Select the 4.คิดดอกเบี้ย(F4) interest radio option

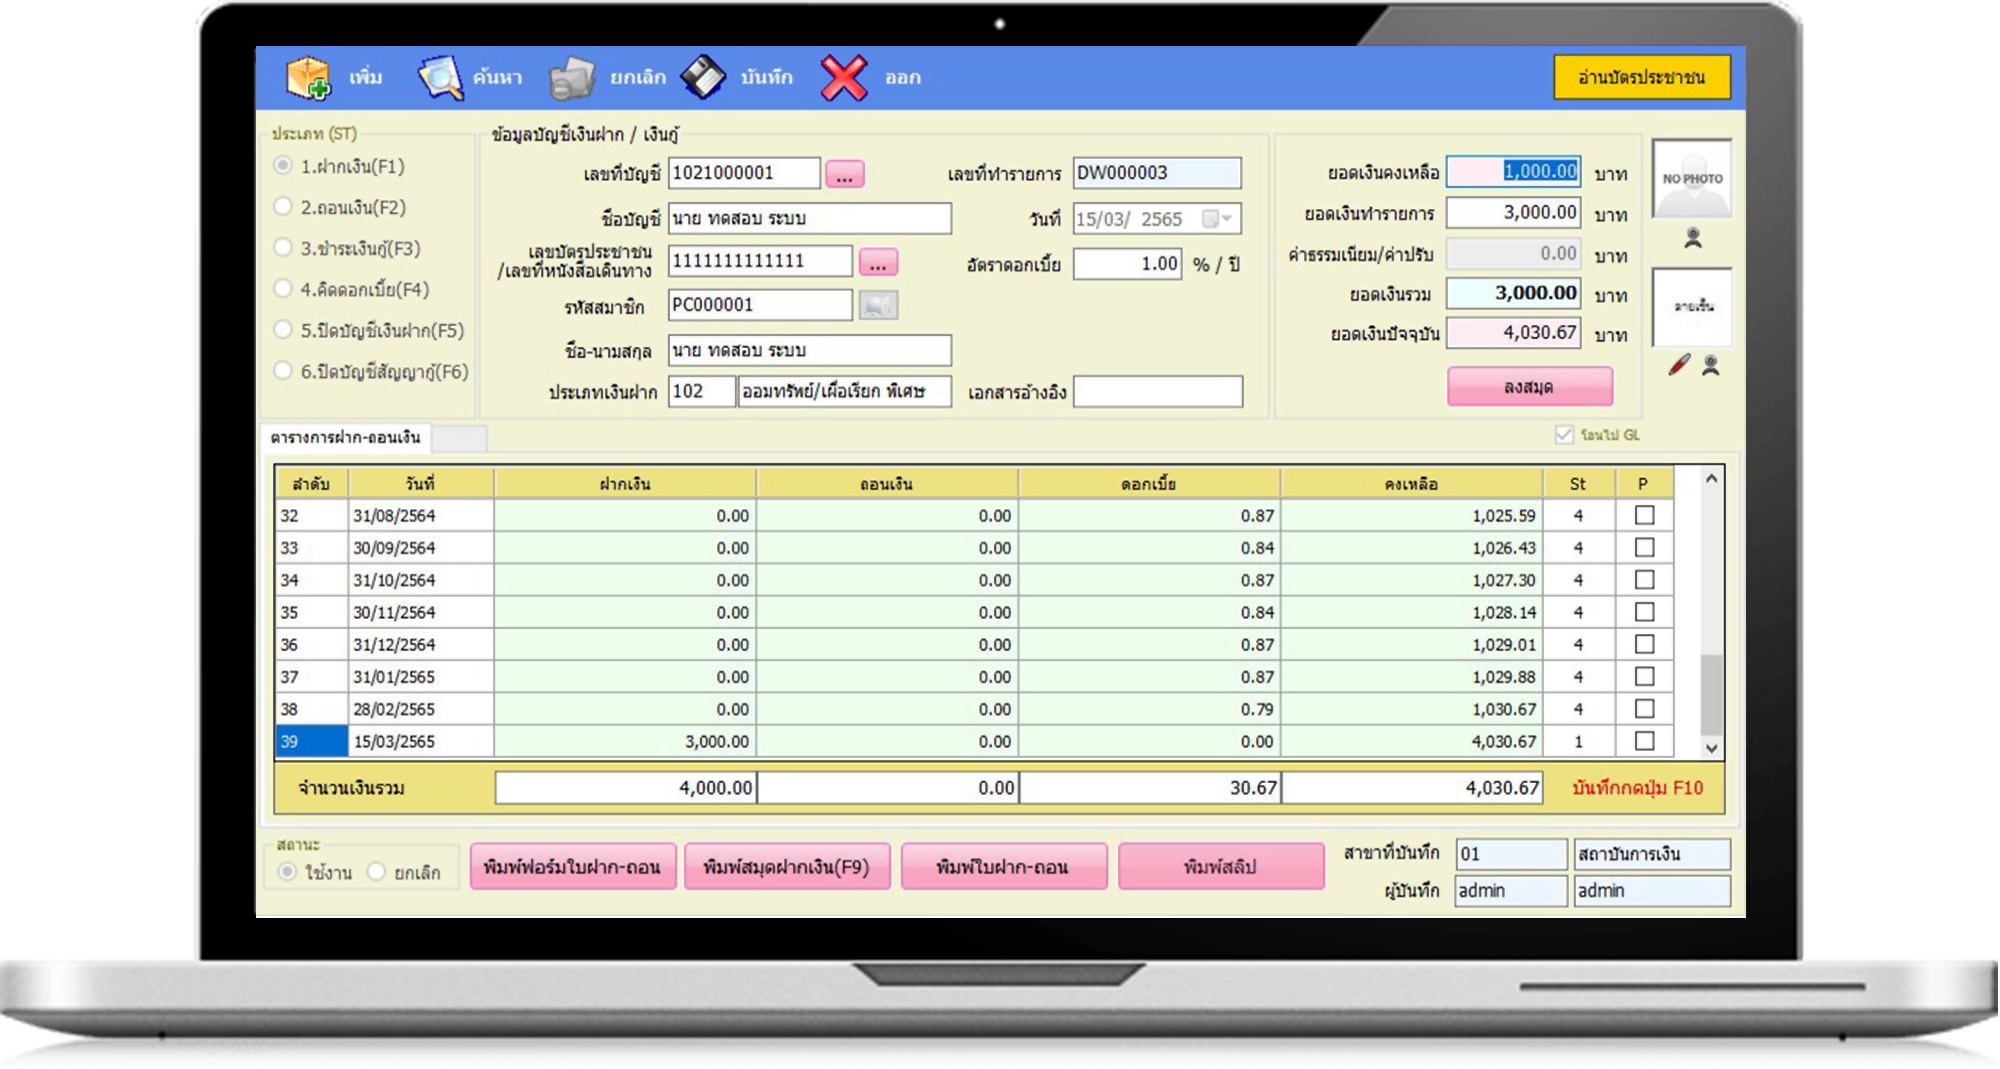(284, 289)
